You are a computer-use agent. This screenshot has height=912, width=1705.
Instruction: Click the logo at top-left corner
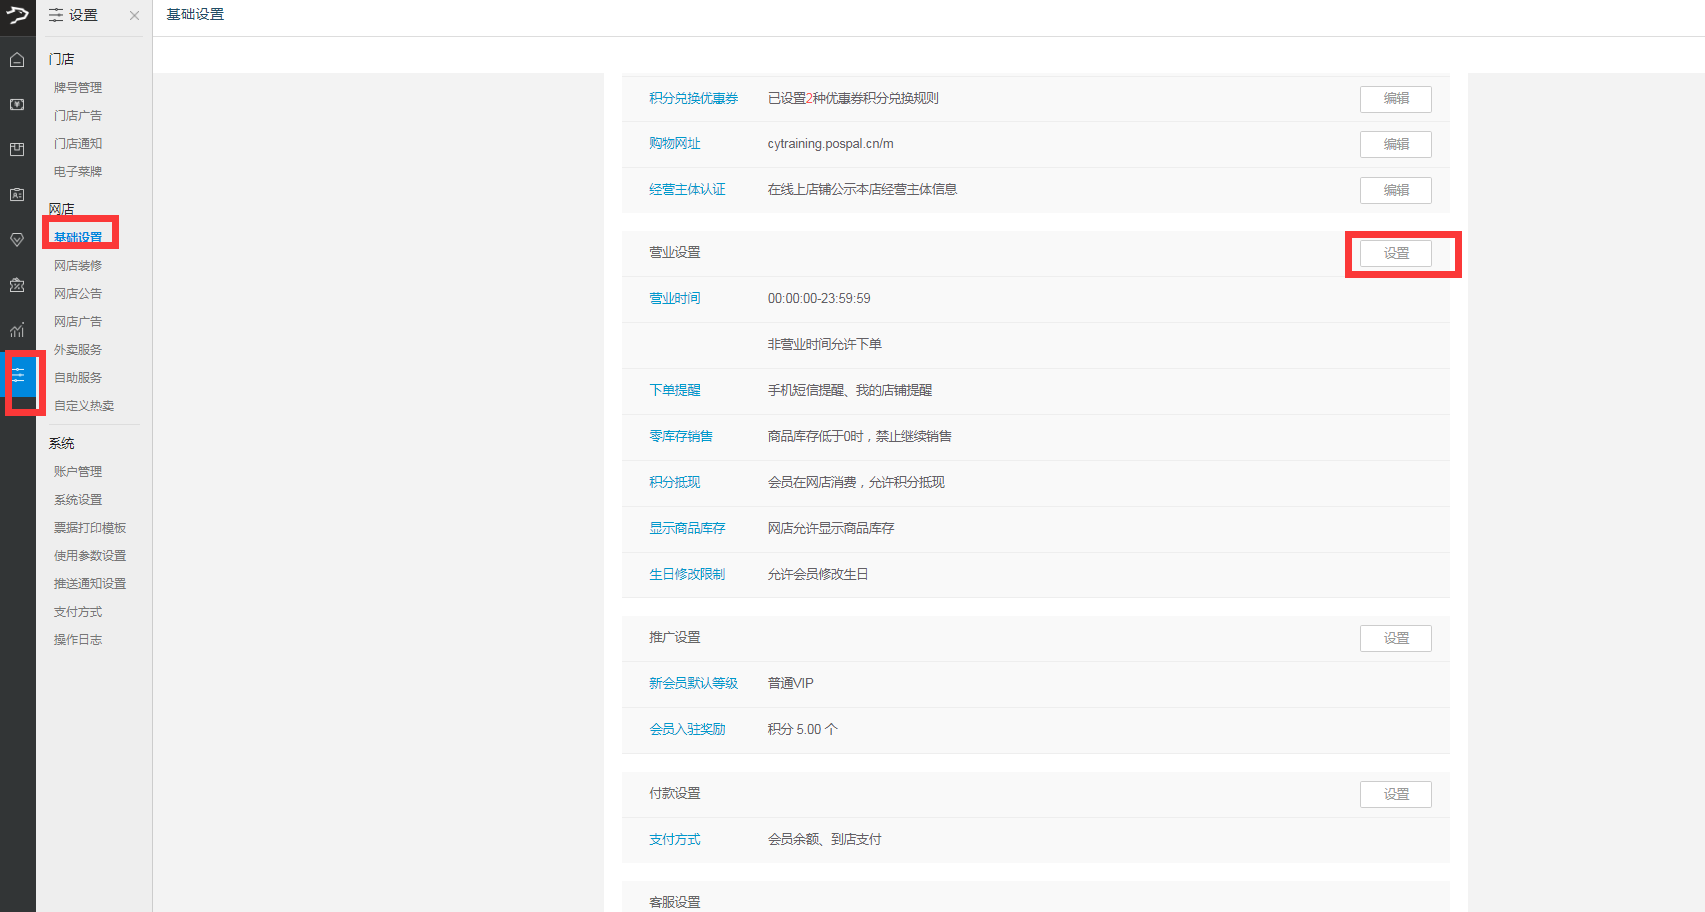[17, 15]
